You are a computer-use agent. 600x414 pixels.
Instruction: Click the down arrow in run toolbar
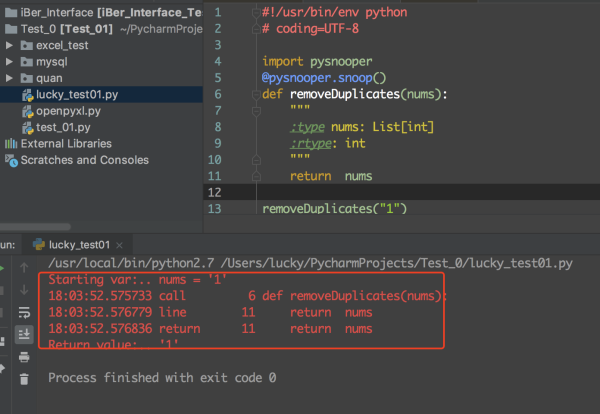pyautogui.click(x=24, y=290)
